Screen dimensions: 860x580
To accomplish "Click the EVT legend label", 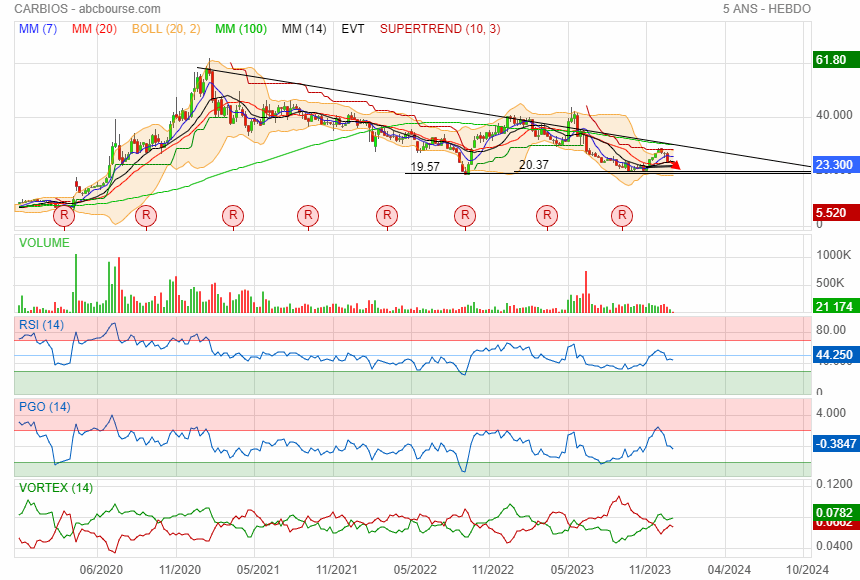I will 353,29.
